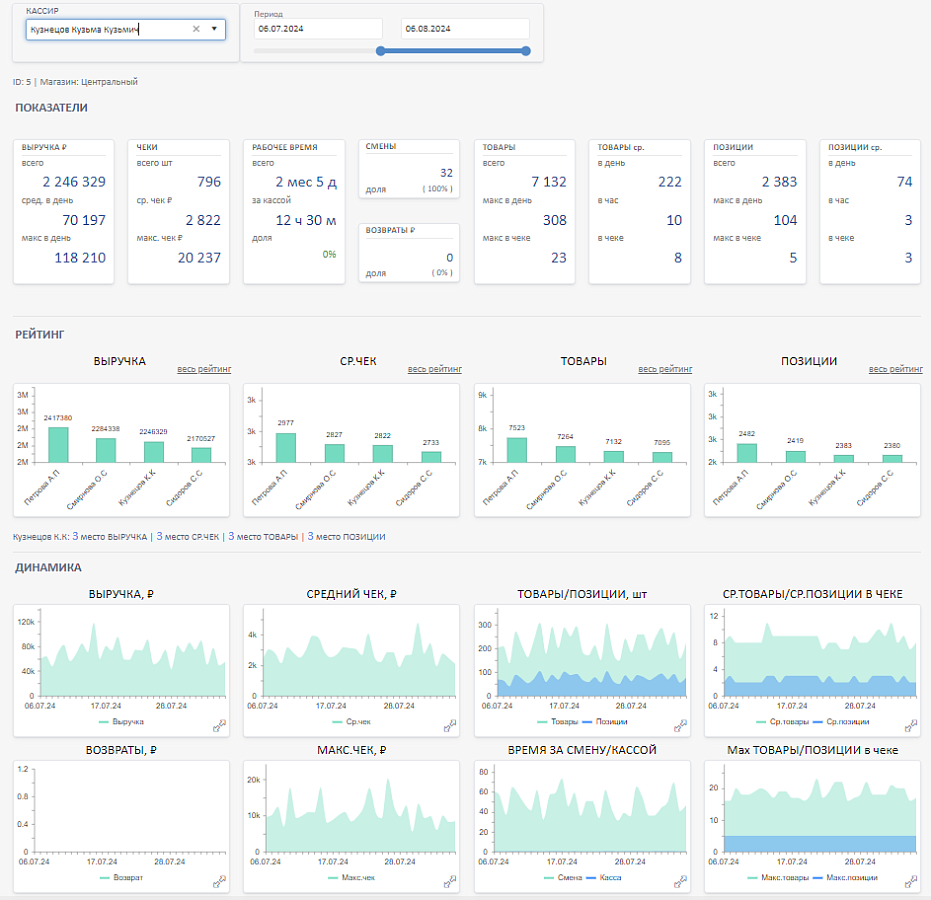931x900 pixels.
Task: Select working time value 2 мес 5 д
Action: coord(306,182)
